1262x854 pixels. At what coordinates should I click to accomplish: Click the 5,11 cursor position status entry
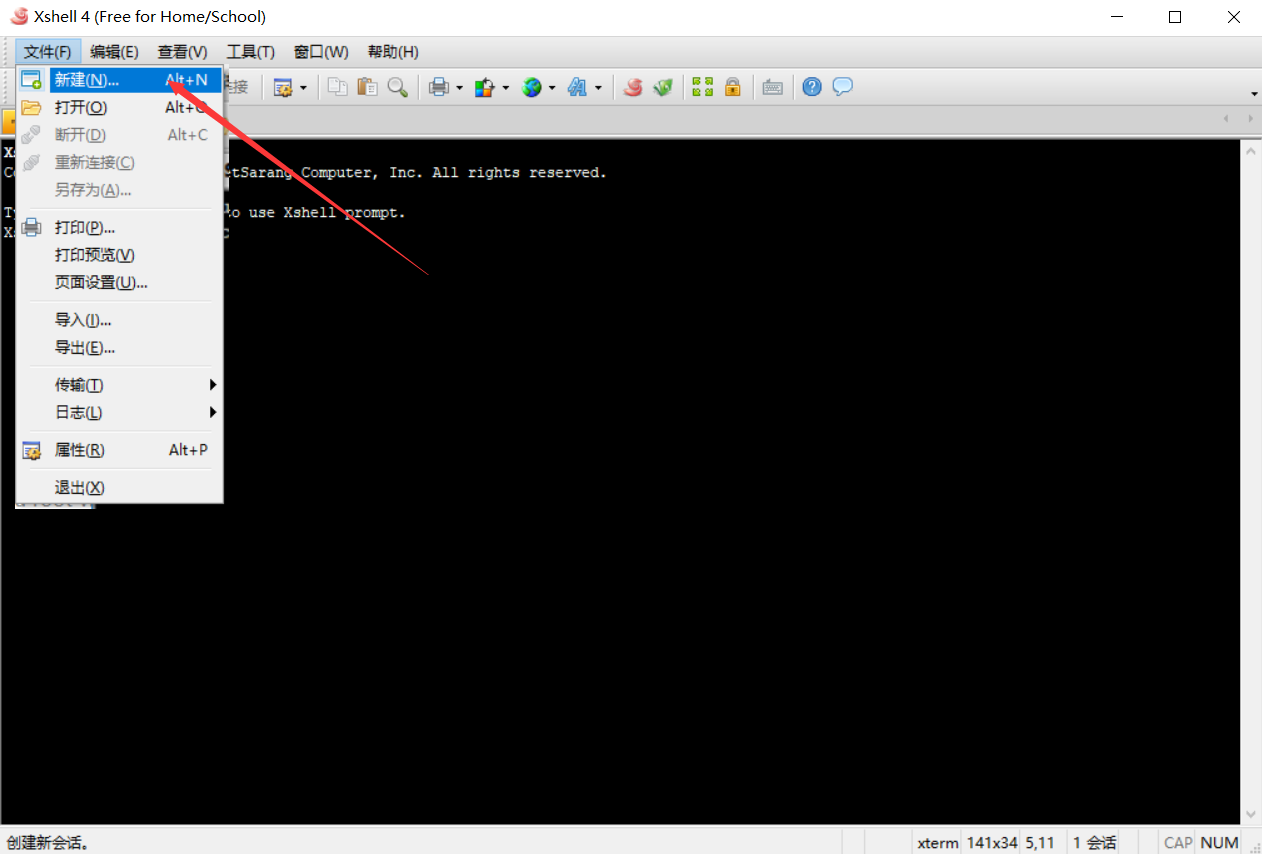coord(1040,843)
